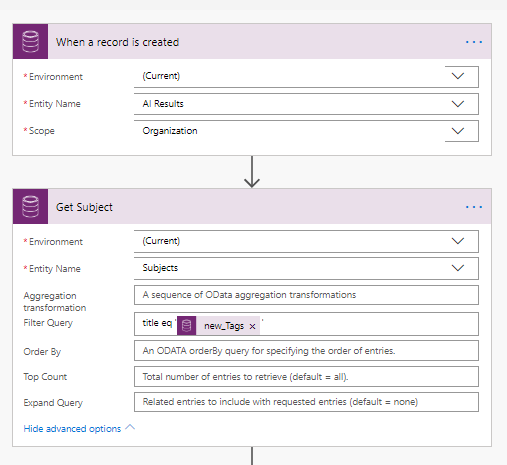The image size is (507, 465).
Task: Click the chevron next to Hide advanced options
Action: coord(130,427)
